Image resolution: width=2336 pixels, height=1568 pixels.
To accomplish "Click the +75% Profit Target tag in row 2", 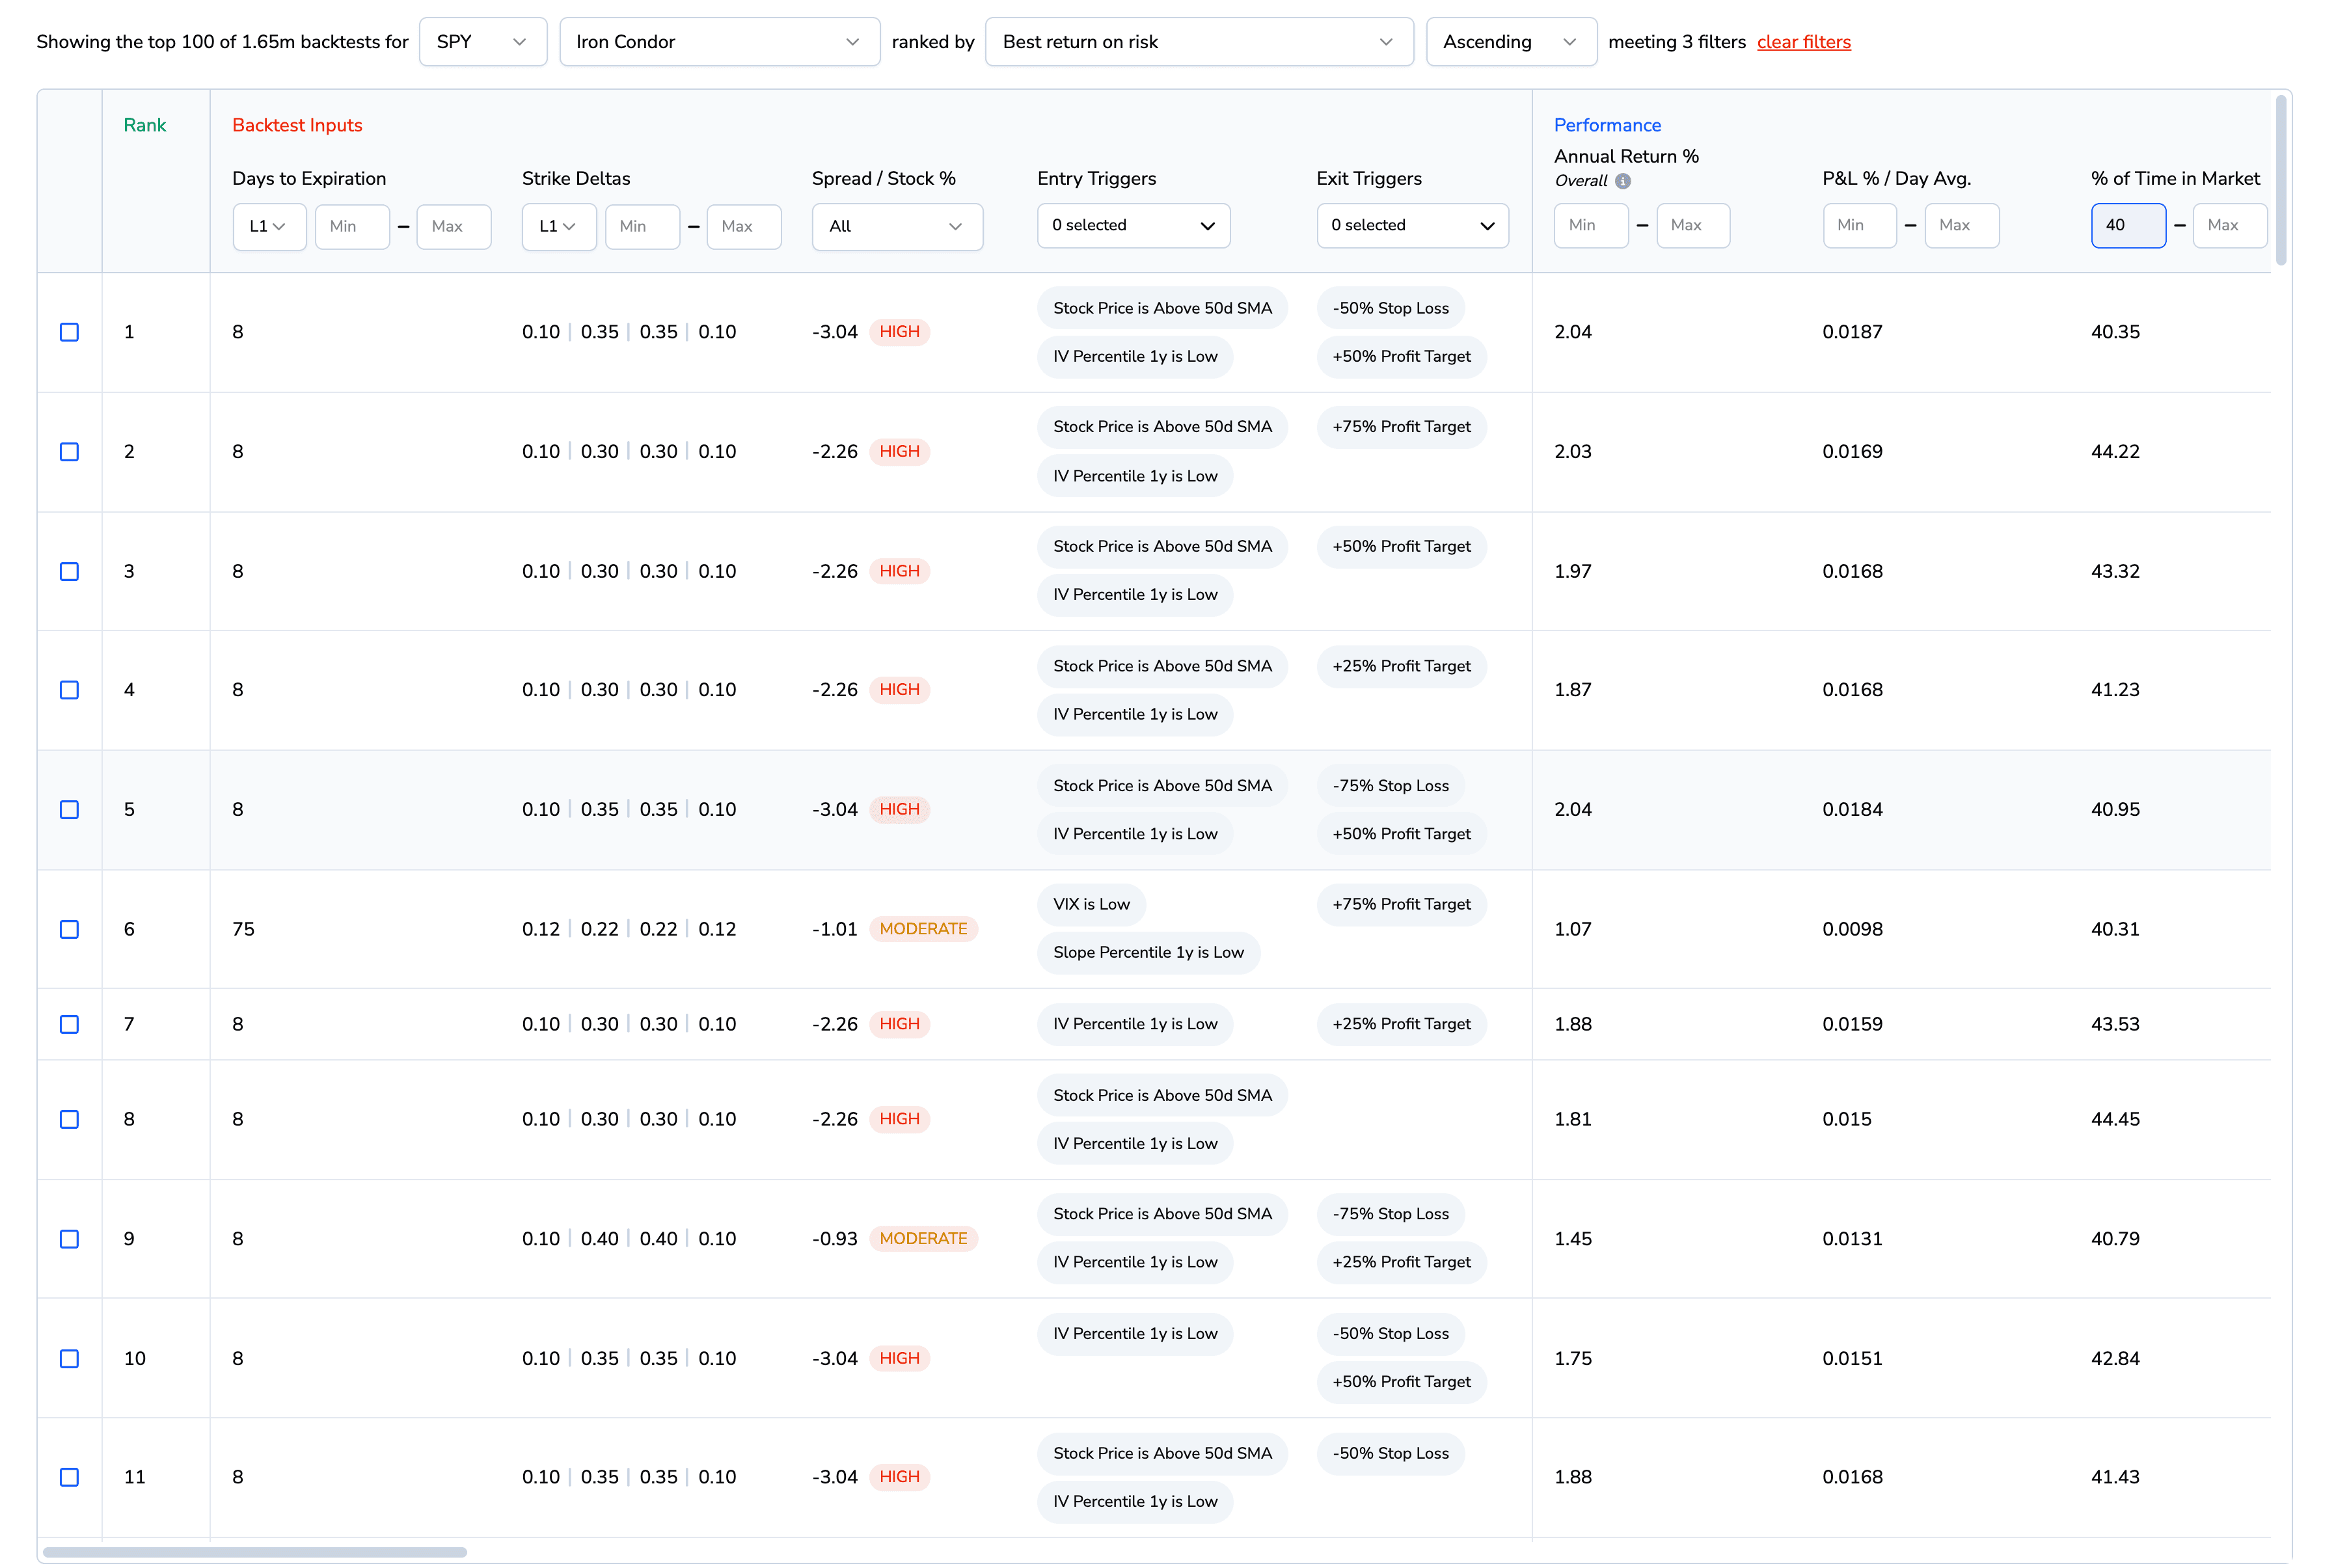I will (1401, 427).
